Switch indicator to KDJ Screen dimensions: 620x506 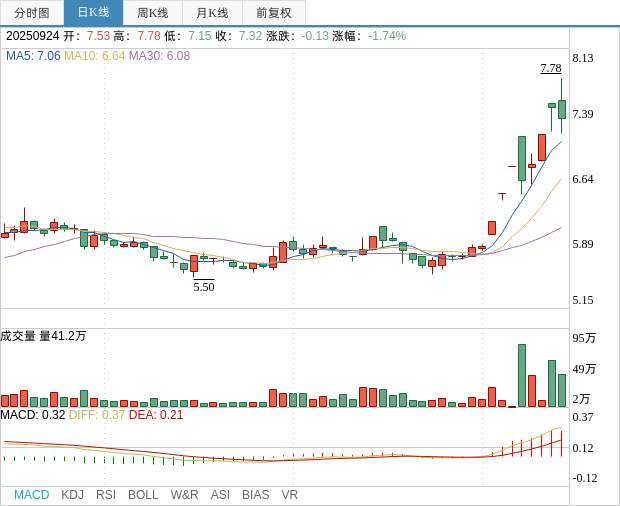pos(72,495)
